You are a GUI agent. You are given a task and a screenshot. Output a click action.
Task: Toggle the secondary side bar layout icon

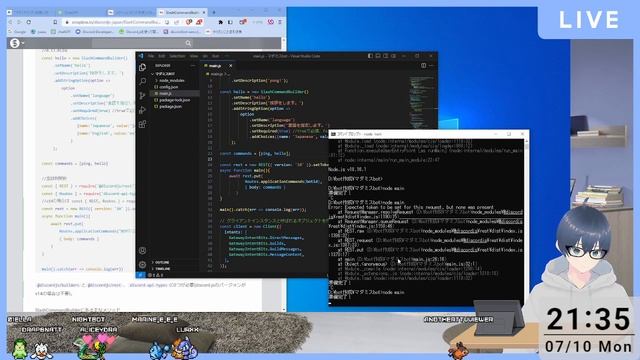pos(385,56)
